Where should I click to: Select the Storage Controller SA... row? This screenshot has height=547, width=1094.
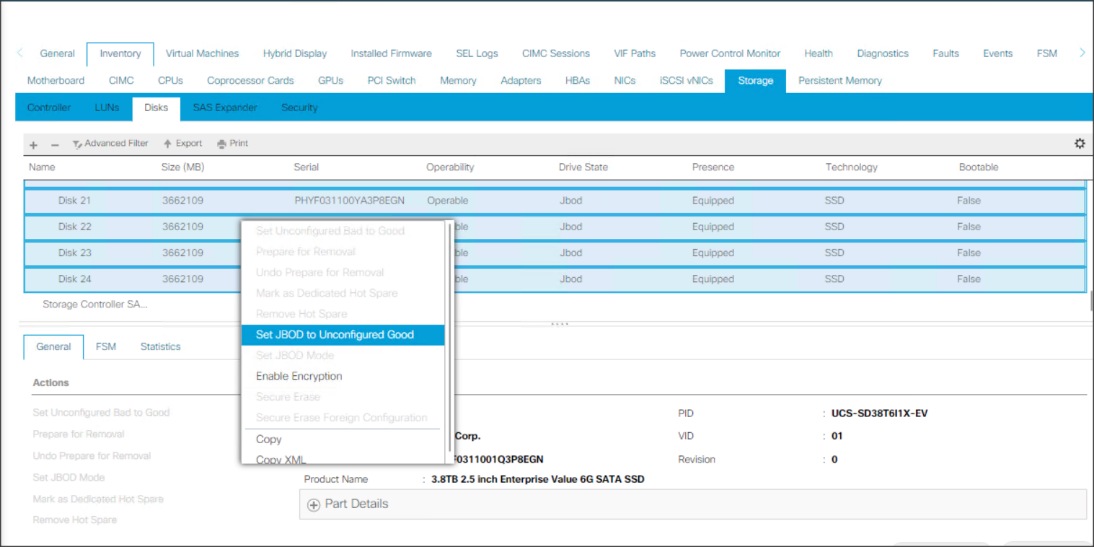point(95,304)
